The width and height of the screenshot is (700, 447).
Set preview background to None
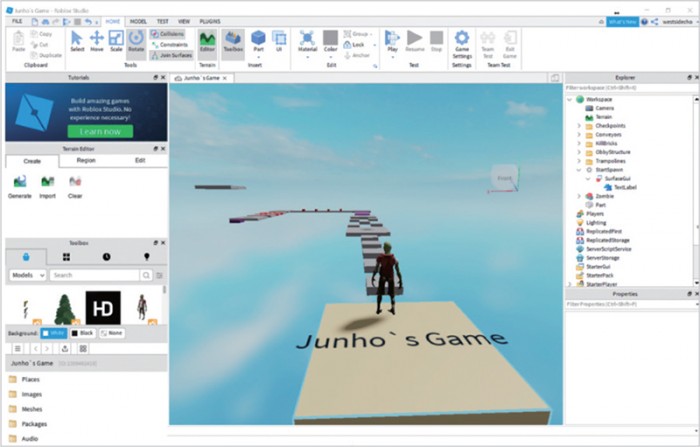(112, 333)
